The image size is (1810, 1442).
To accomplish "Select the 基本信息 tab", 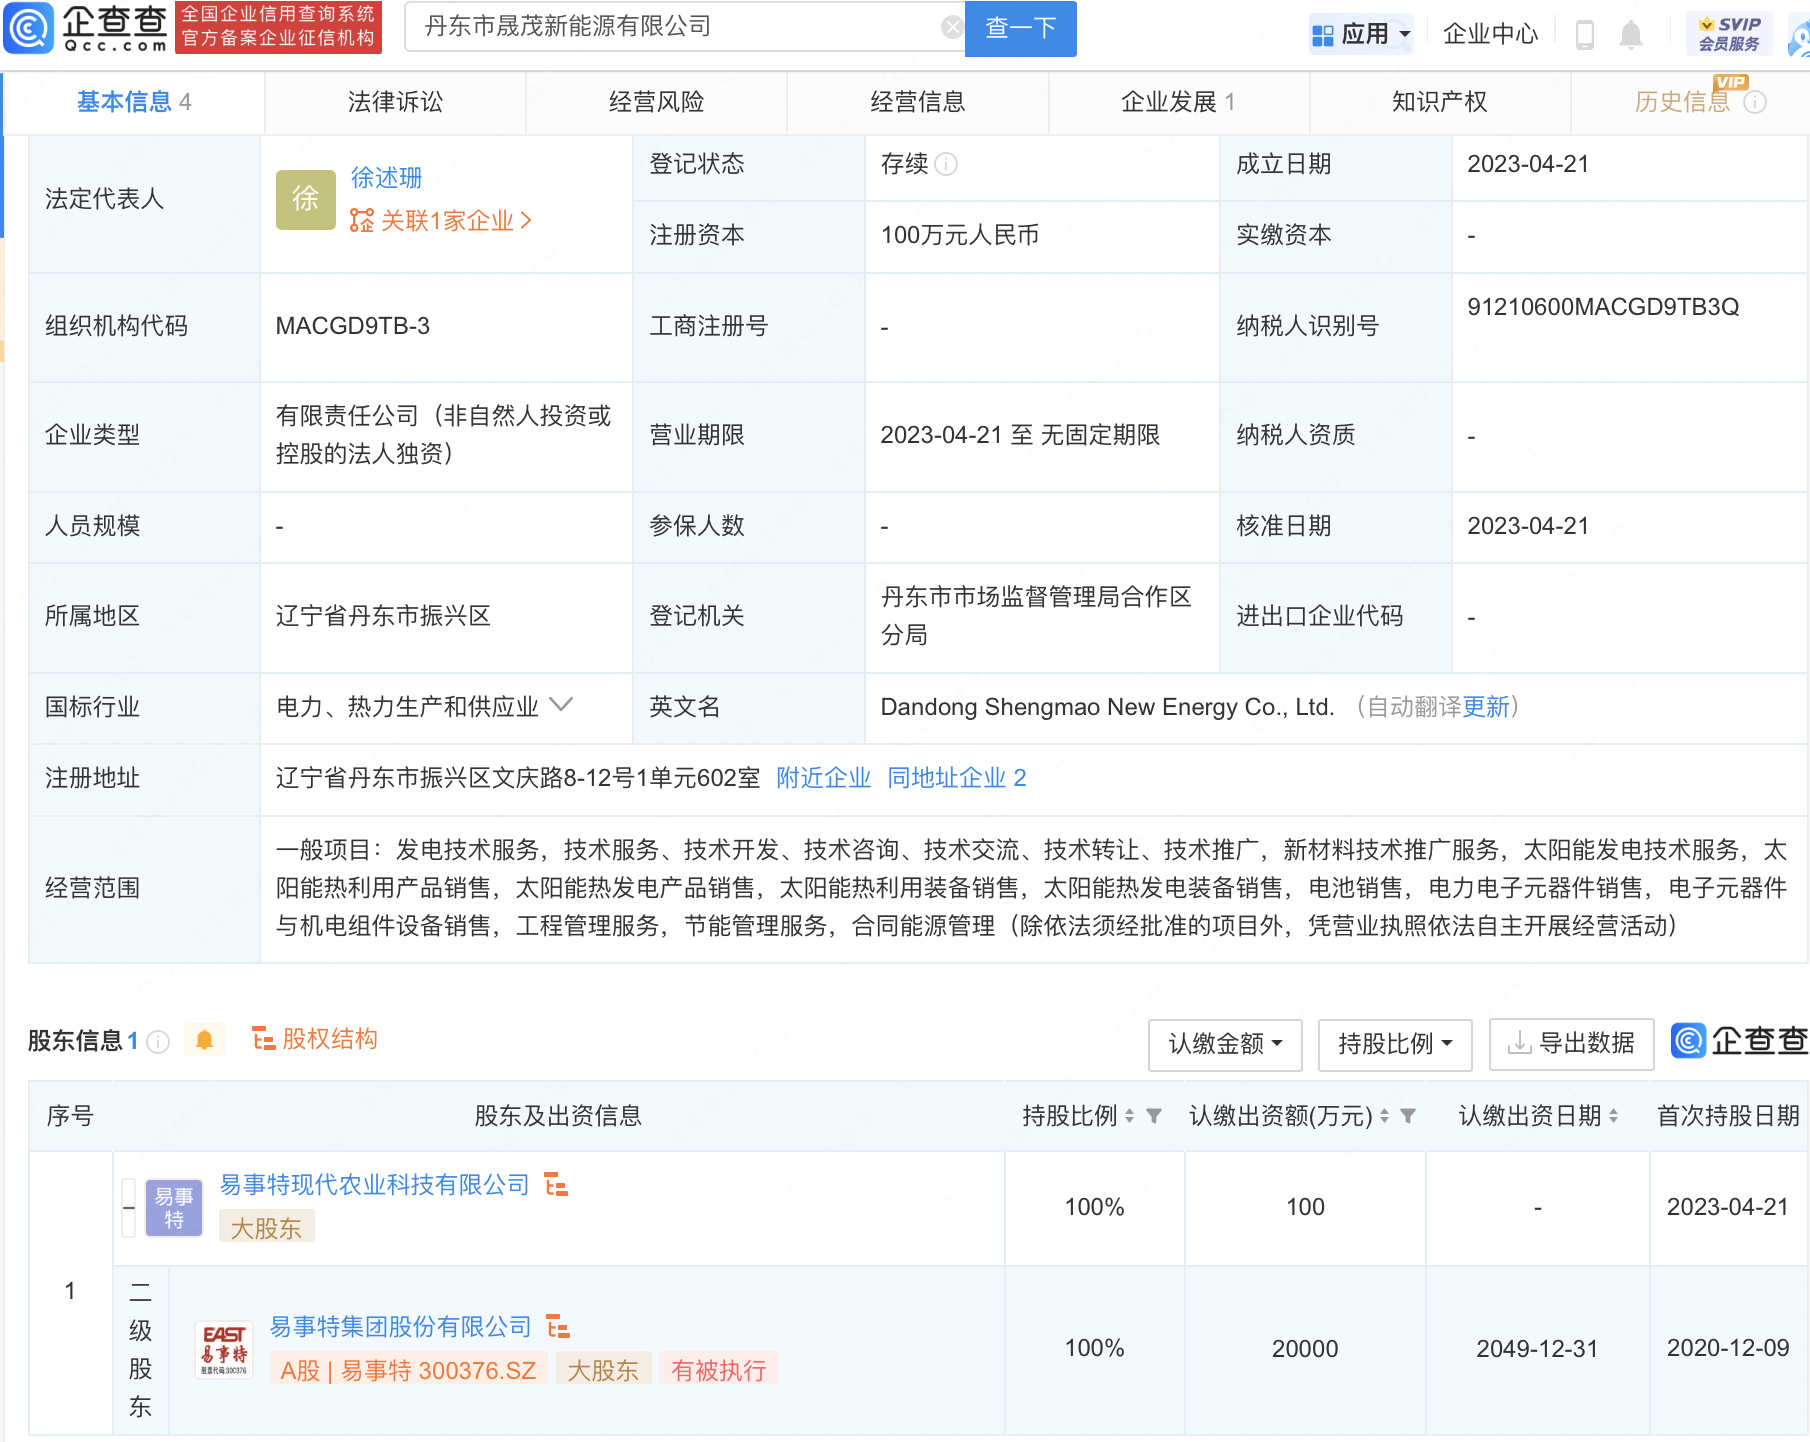I will pos(134,102).
